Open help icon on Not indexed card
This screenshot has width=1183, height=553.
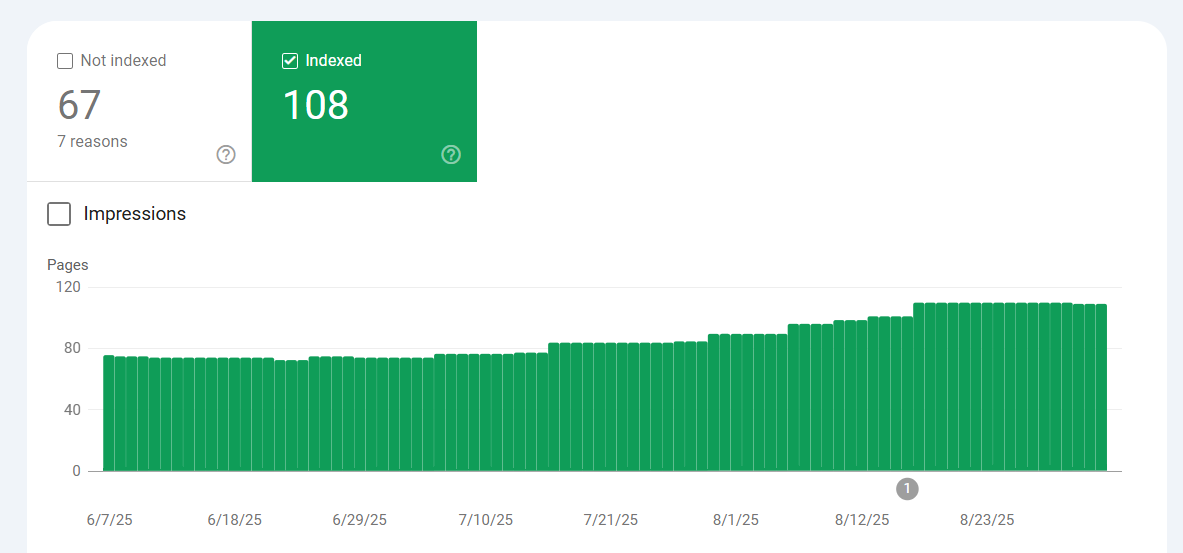[226, 155]
